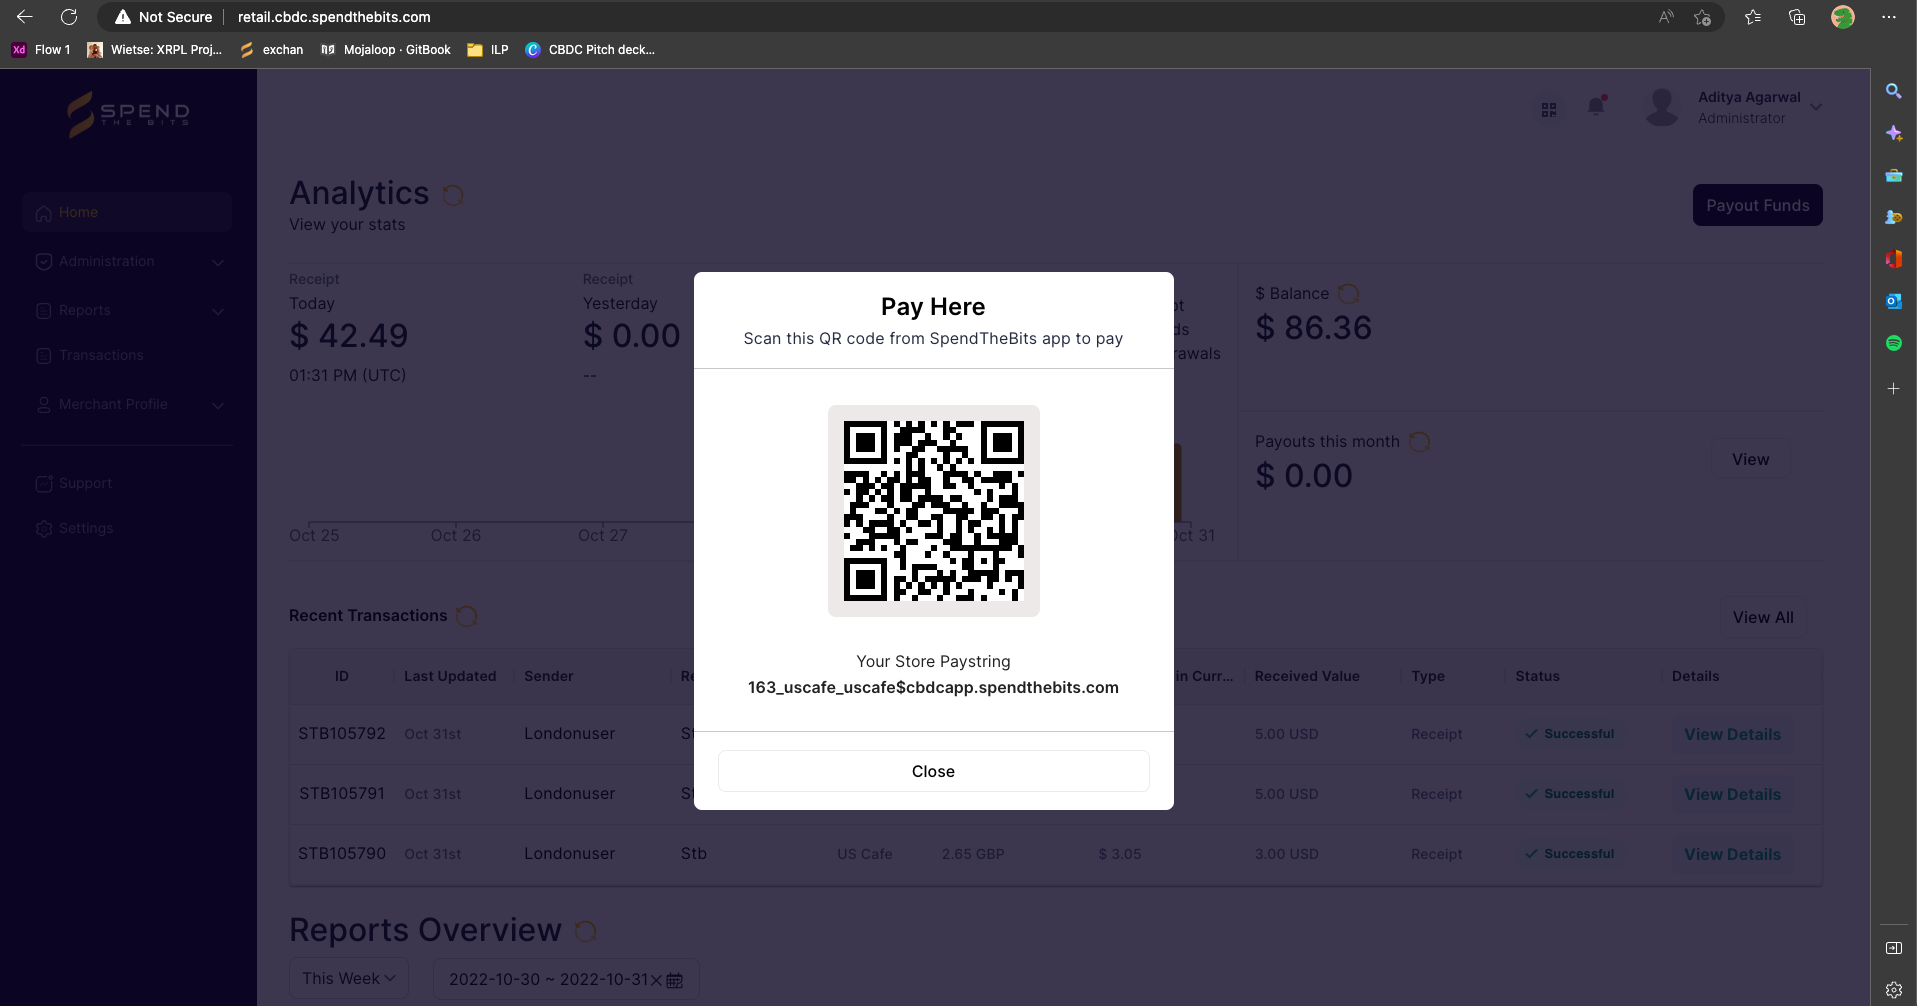Screen dimensions: 1917x1006
Task: Open the browser Favorites list
Action: 1753,17
